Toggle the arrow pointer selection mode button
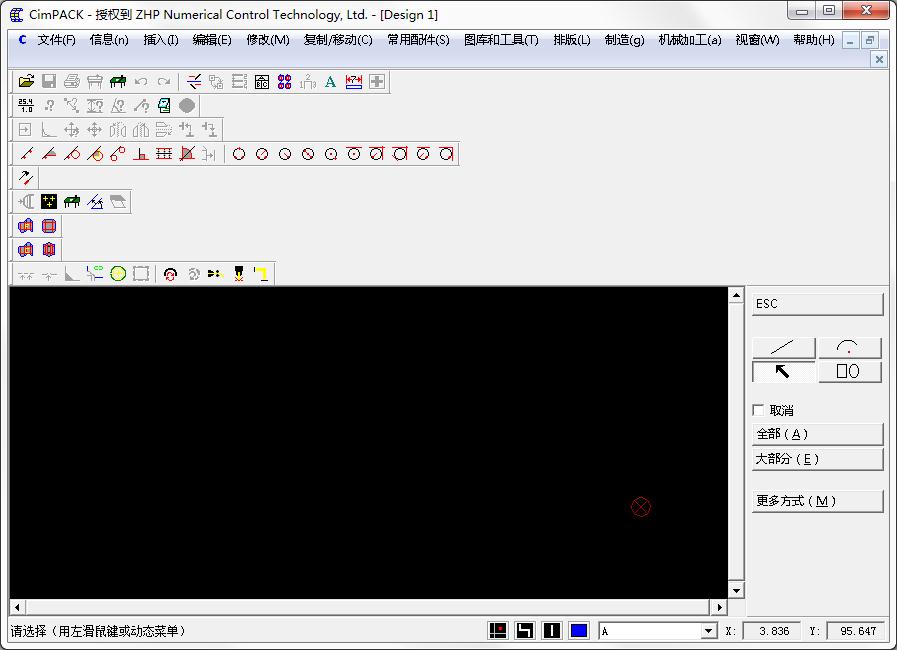The height and width of the screenshot is (650, 897). [x=783, y=372]
